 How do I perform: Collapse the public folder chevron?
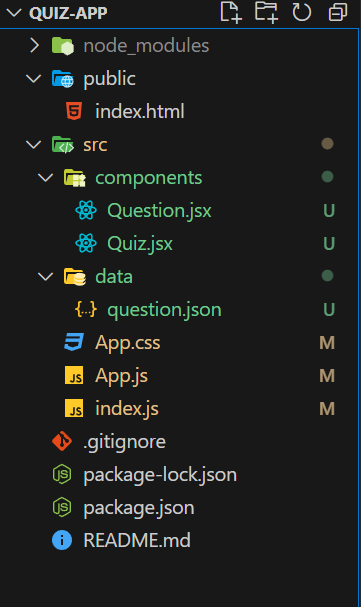34,79
